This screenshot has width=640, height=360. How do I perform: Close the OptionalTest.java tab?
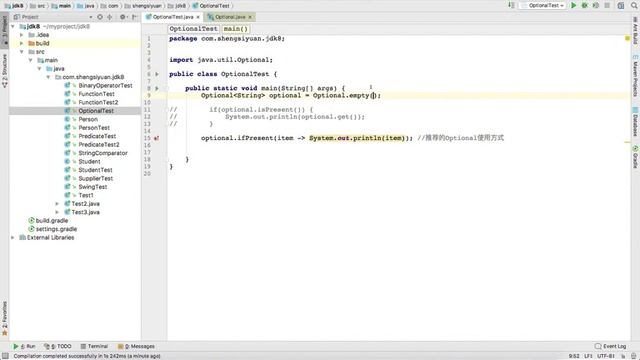[198, 17]
